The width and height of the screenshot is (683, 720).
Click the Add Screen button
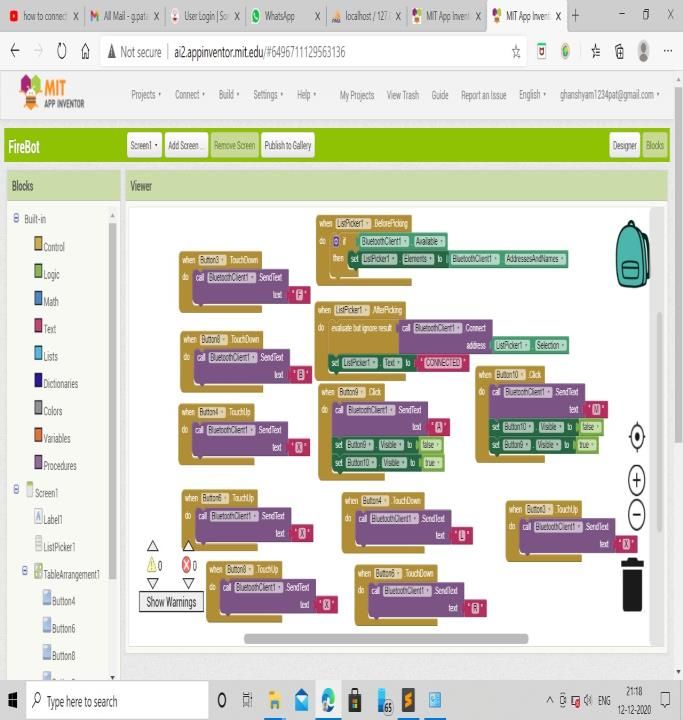point(186,145)
